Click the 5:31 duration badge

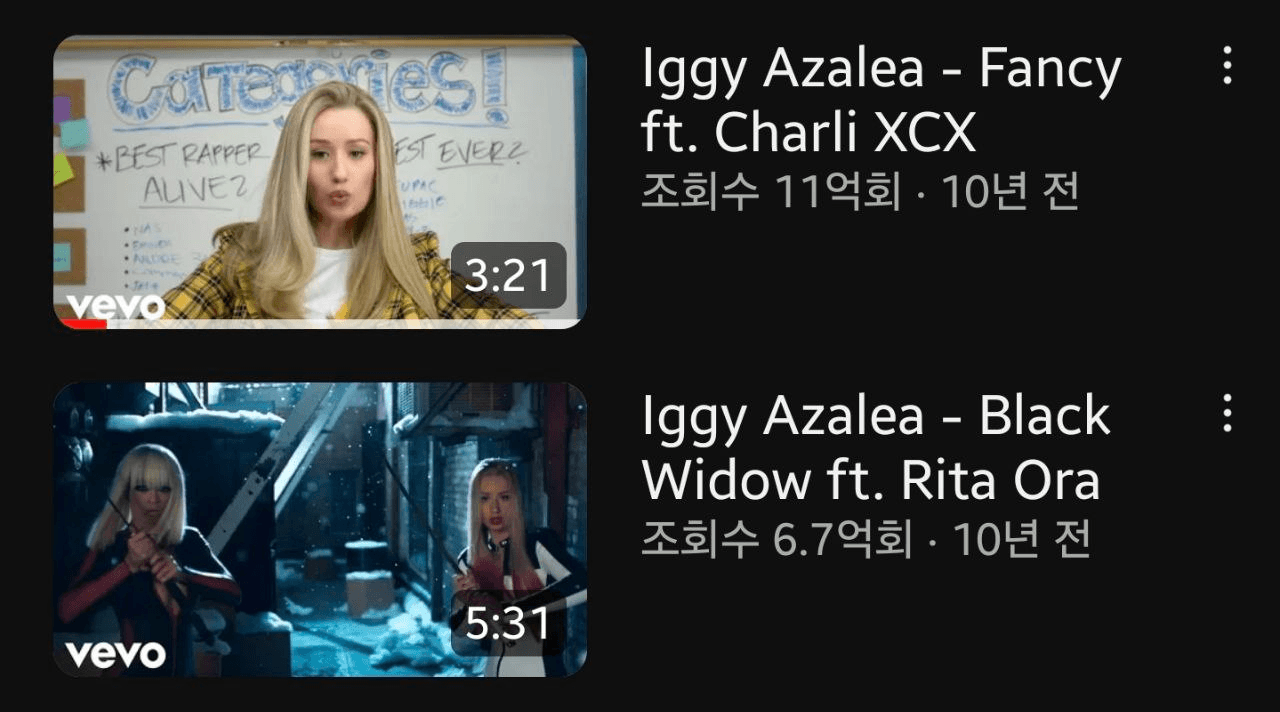(x=508, y=623)
